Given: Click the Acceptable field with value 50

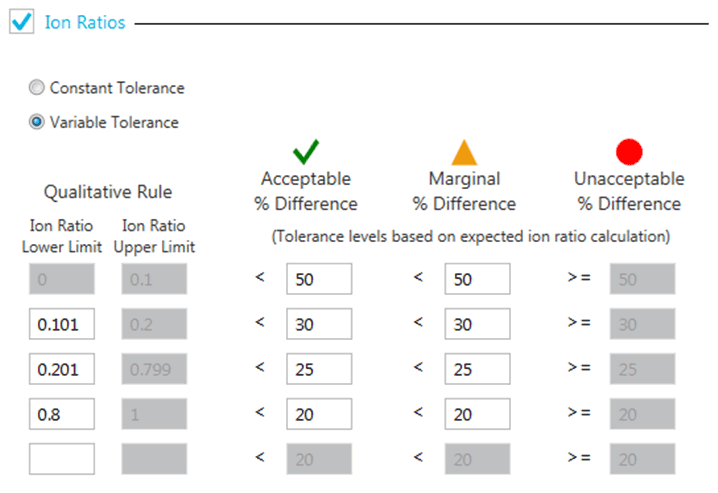Looking at the screenshot, I should [x=318, y=279].
